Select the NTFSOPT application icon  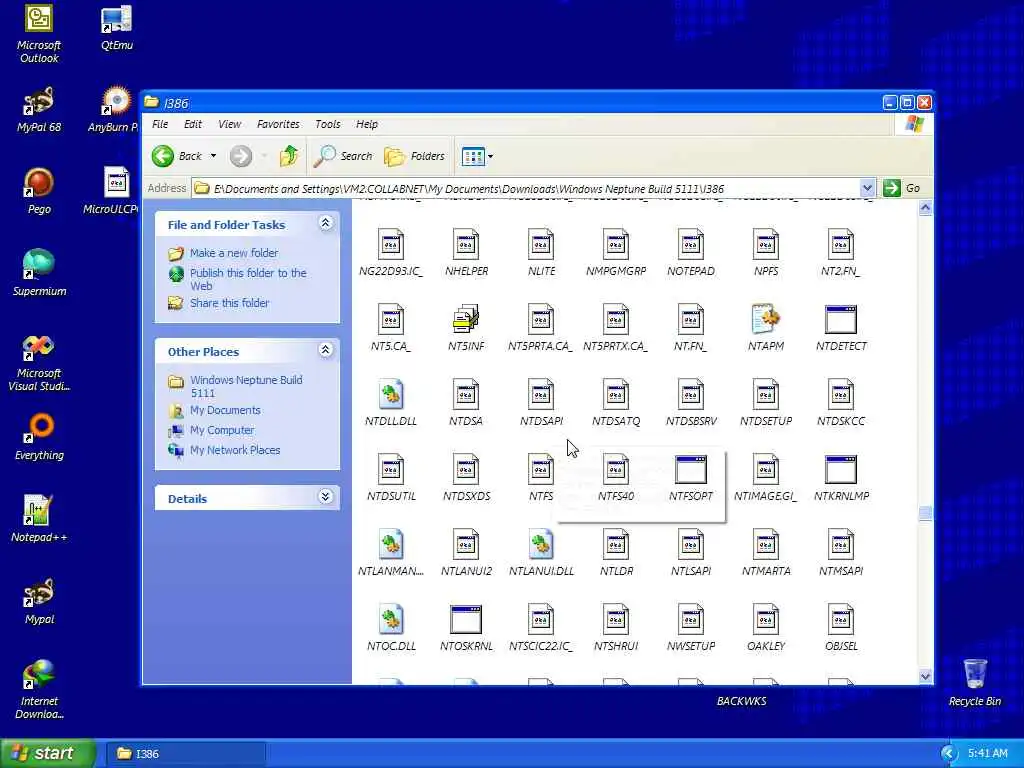(x=690, y=470)
